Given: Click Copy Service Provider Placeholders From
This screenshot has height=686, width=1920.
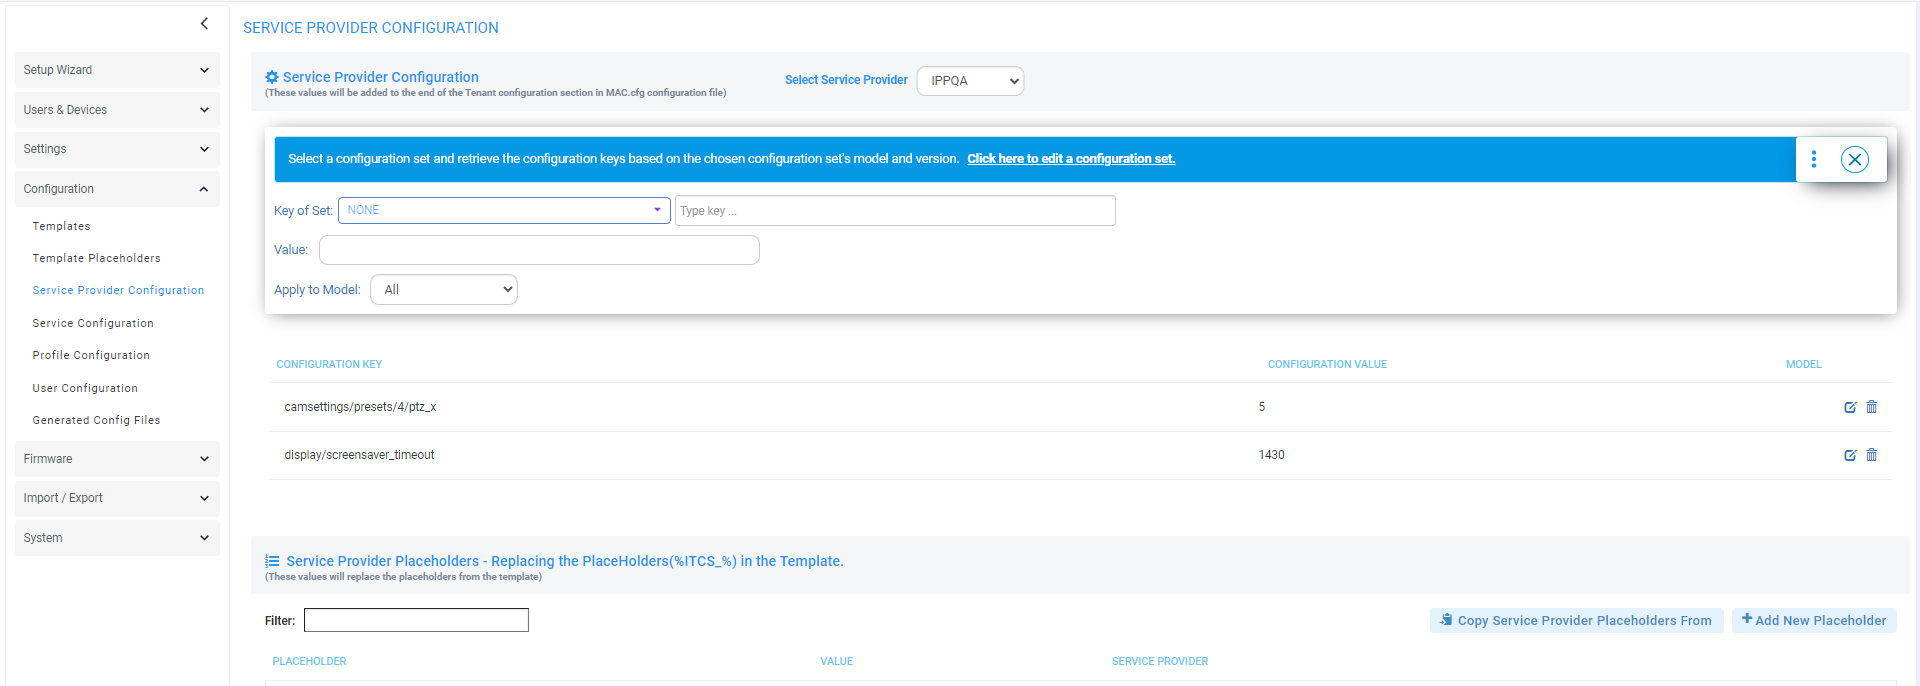Looking at the screenshot, I should point(1577,620).
